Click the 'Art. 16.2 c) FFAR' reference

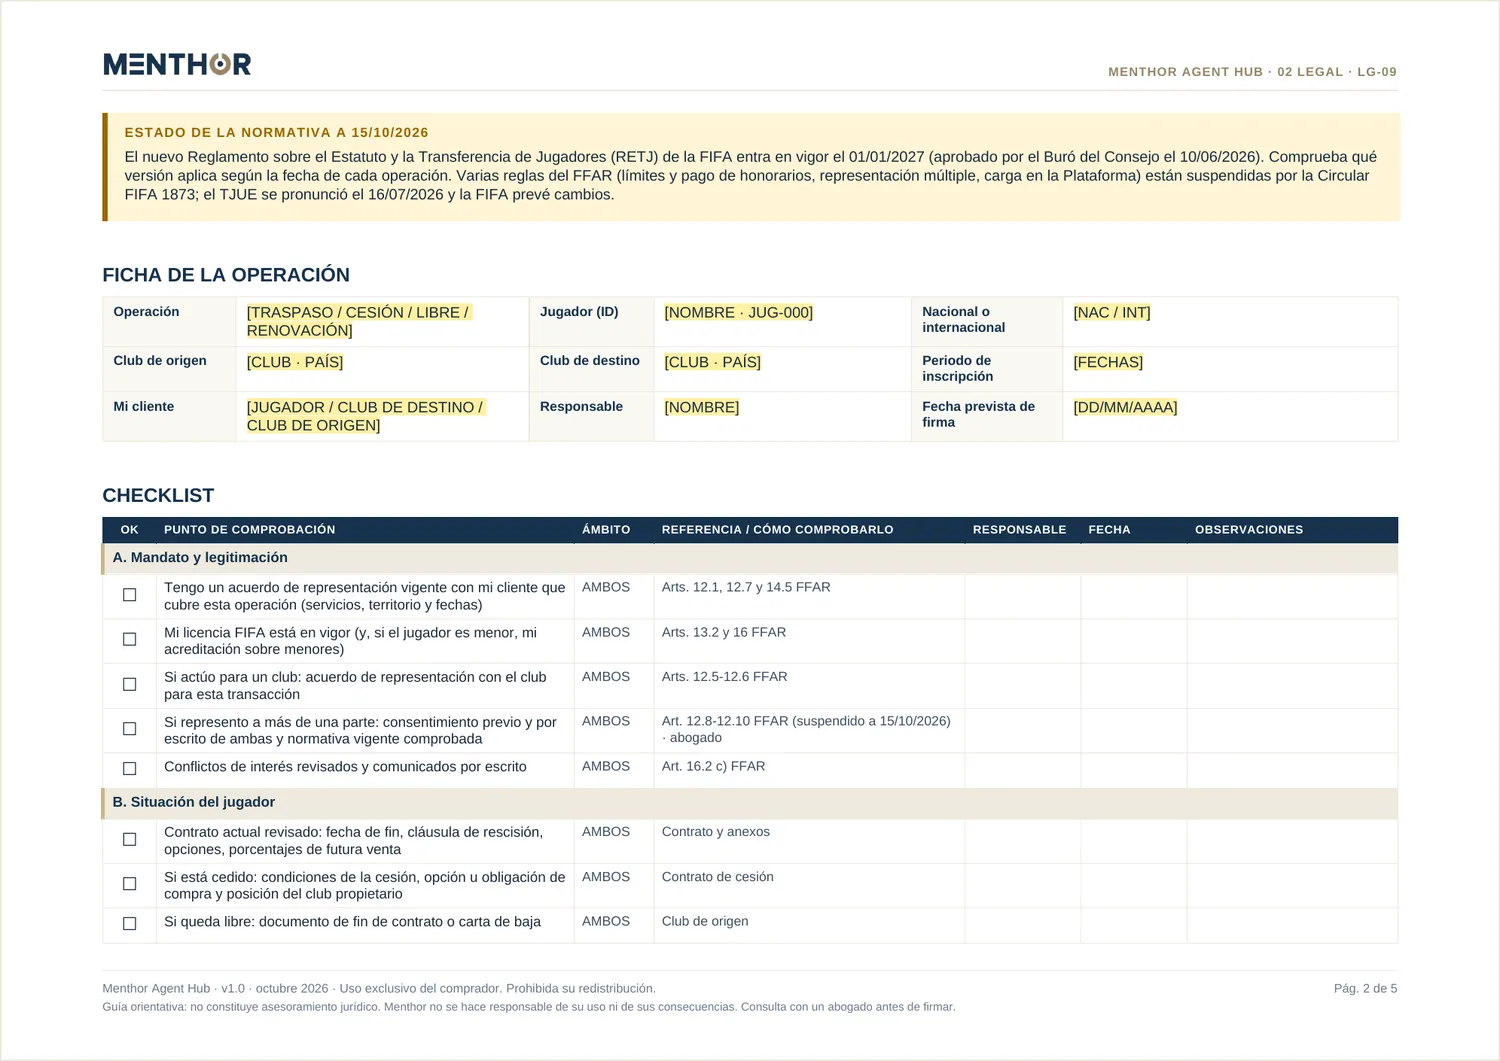pos(713,766)
